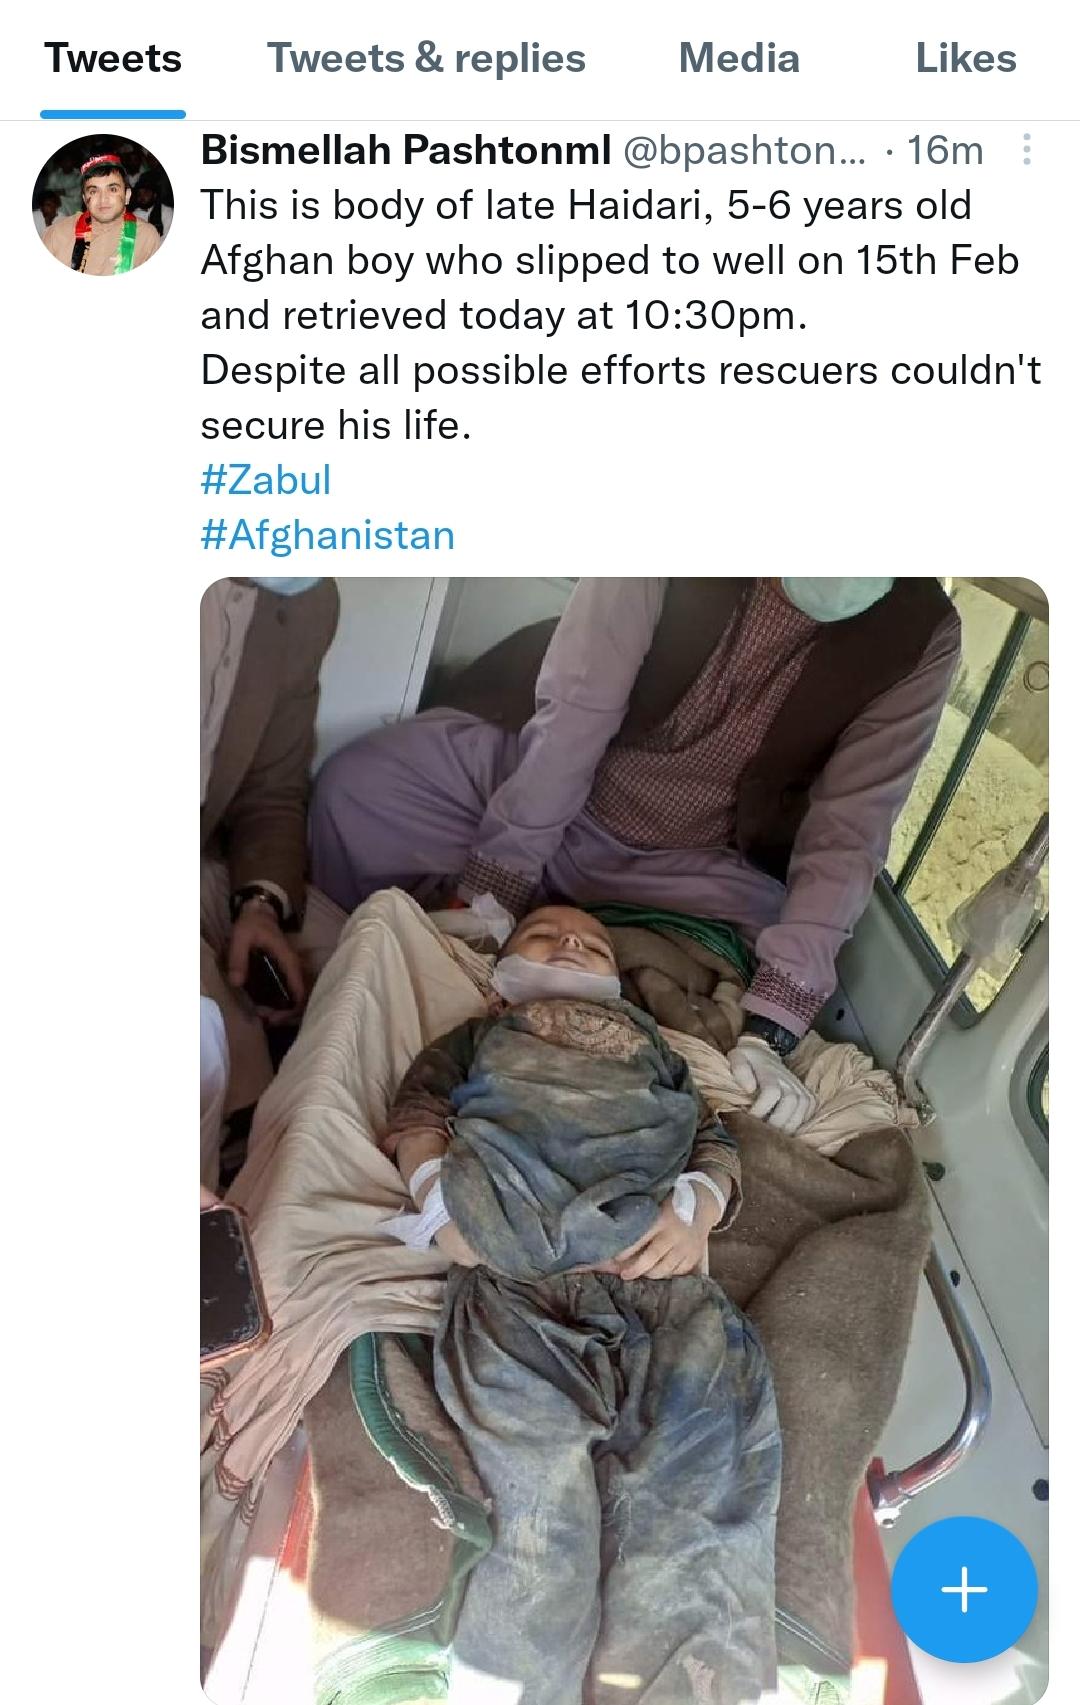Tap the 'retrieved today at 10:30pm' line
This screenshot has width=1080, height=1705.
503,315
